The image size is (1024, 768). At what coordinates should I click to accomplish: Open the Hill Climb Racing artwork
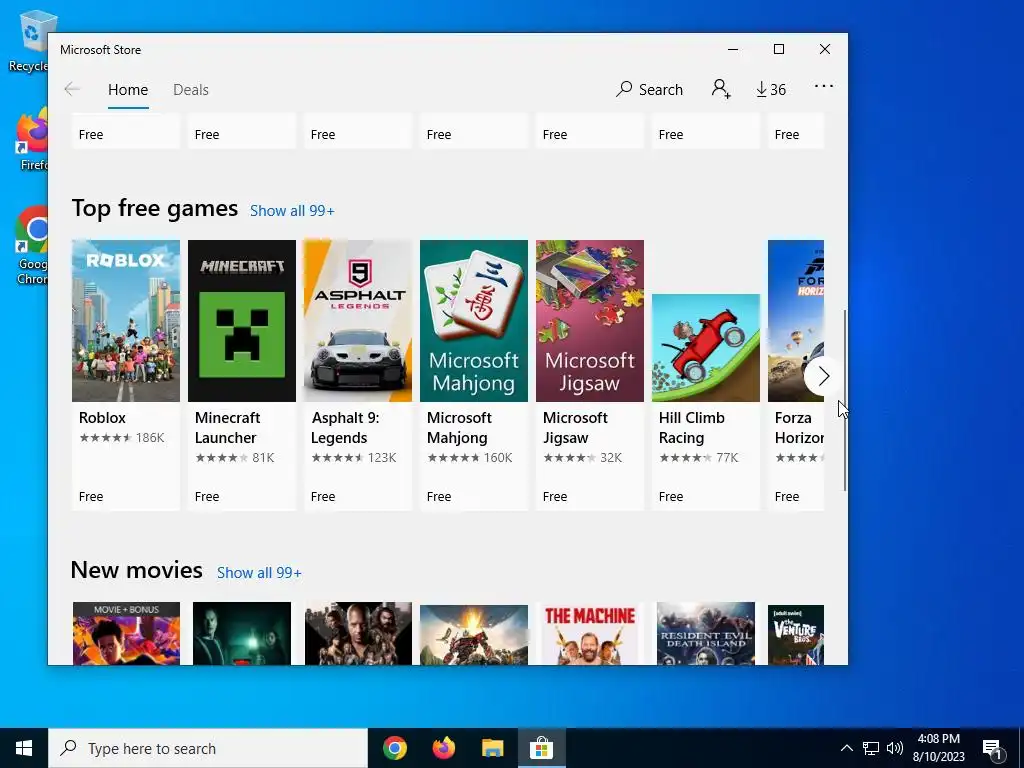coord(706,347)
